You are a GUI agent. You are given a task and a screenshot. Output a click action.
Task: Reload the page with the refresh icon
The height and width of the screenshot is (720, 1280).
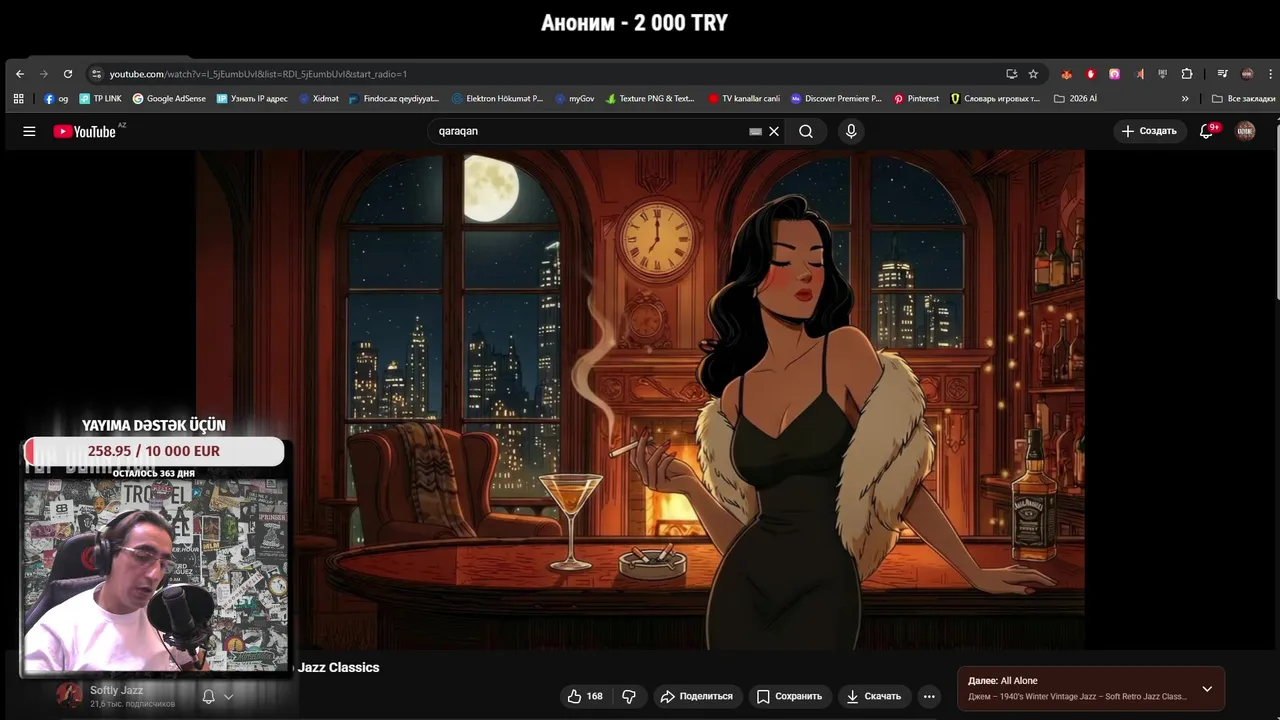[68, 74]
